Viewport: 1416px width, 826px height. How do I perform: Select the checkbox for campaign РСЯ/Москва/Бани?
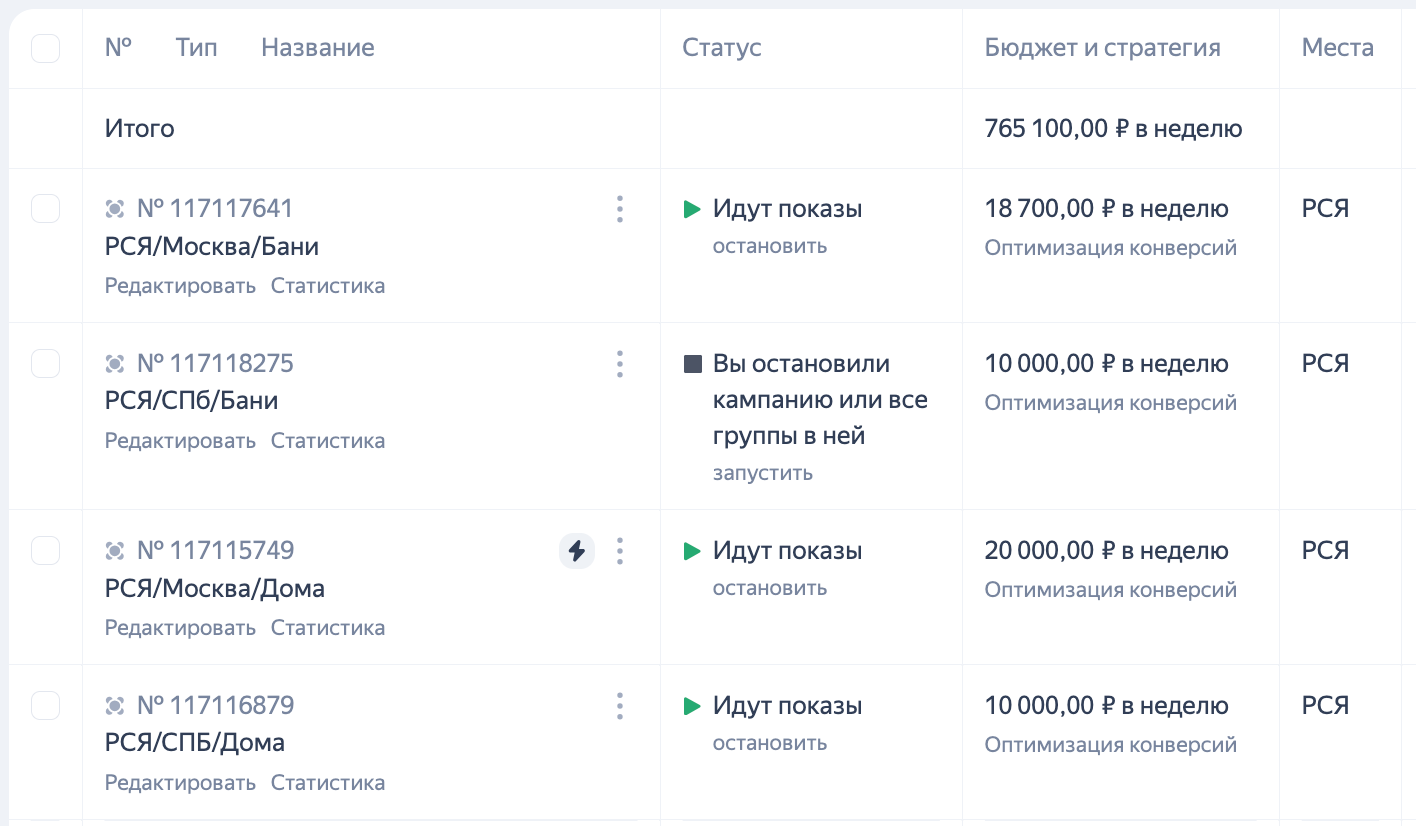[x=46, y=209]
